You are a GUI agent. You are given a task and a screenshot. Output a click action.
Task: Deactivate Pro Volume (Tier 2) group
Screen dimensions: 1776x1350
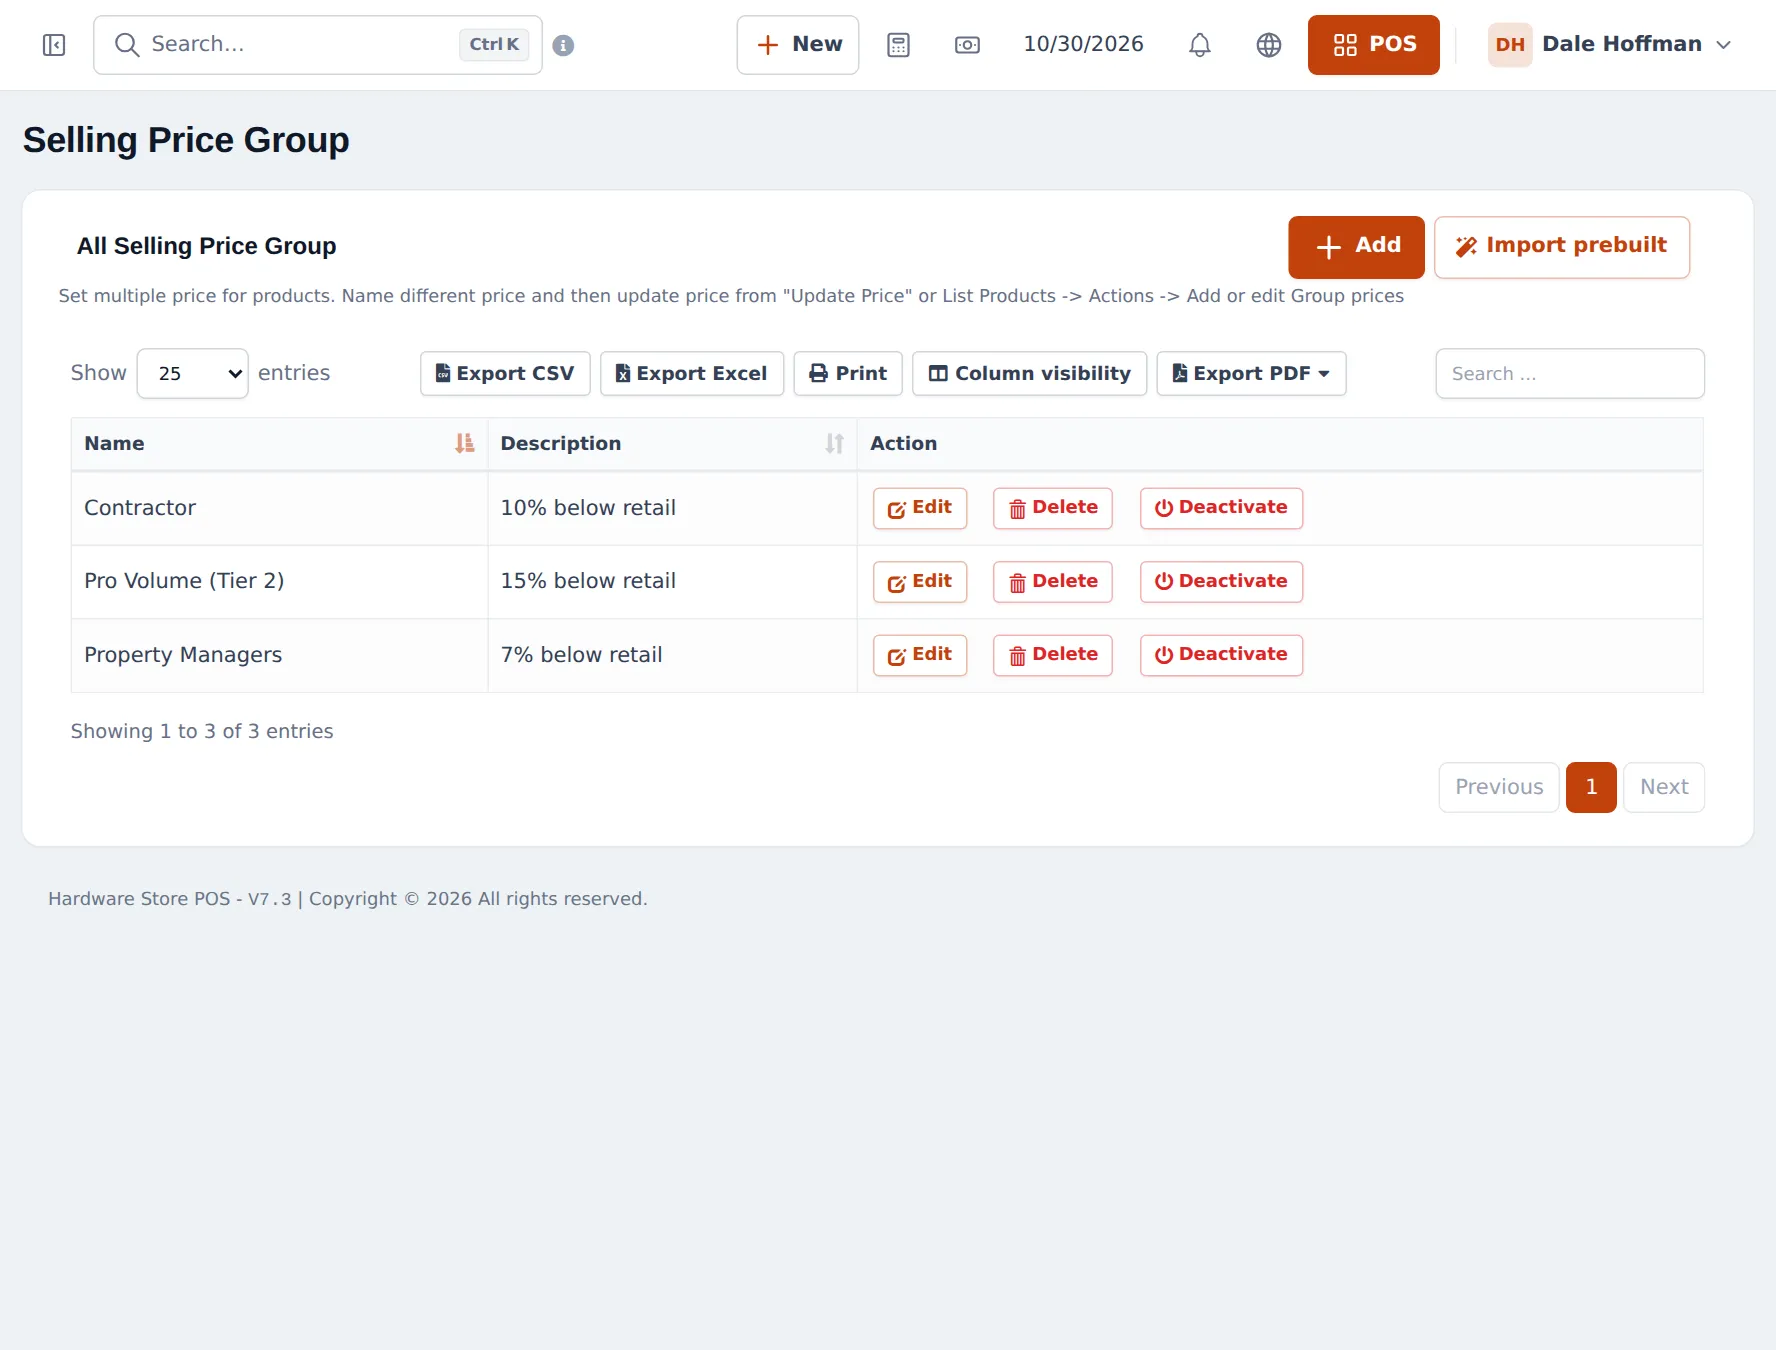(x=1221, y=582)
